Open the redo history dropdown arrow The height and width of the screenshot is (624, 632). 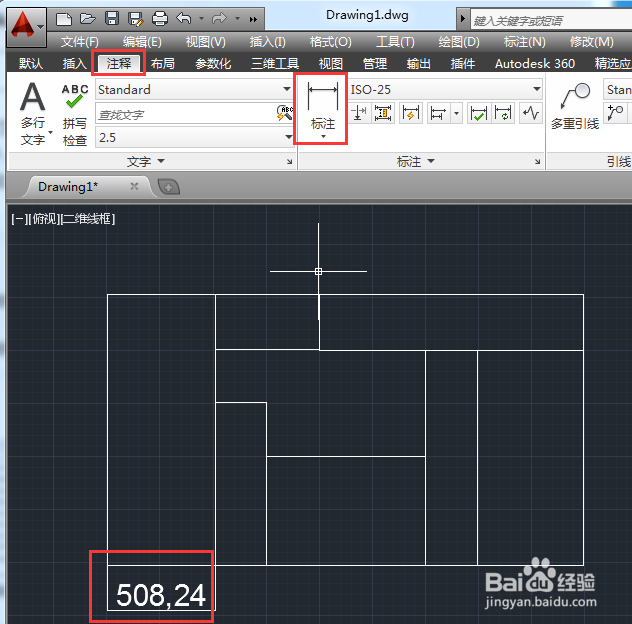237,19
